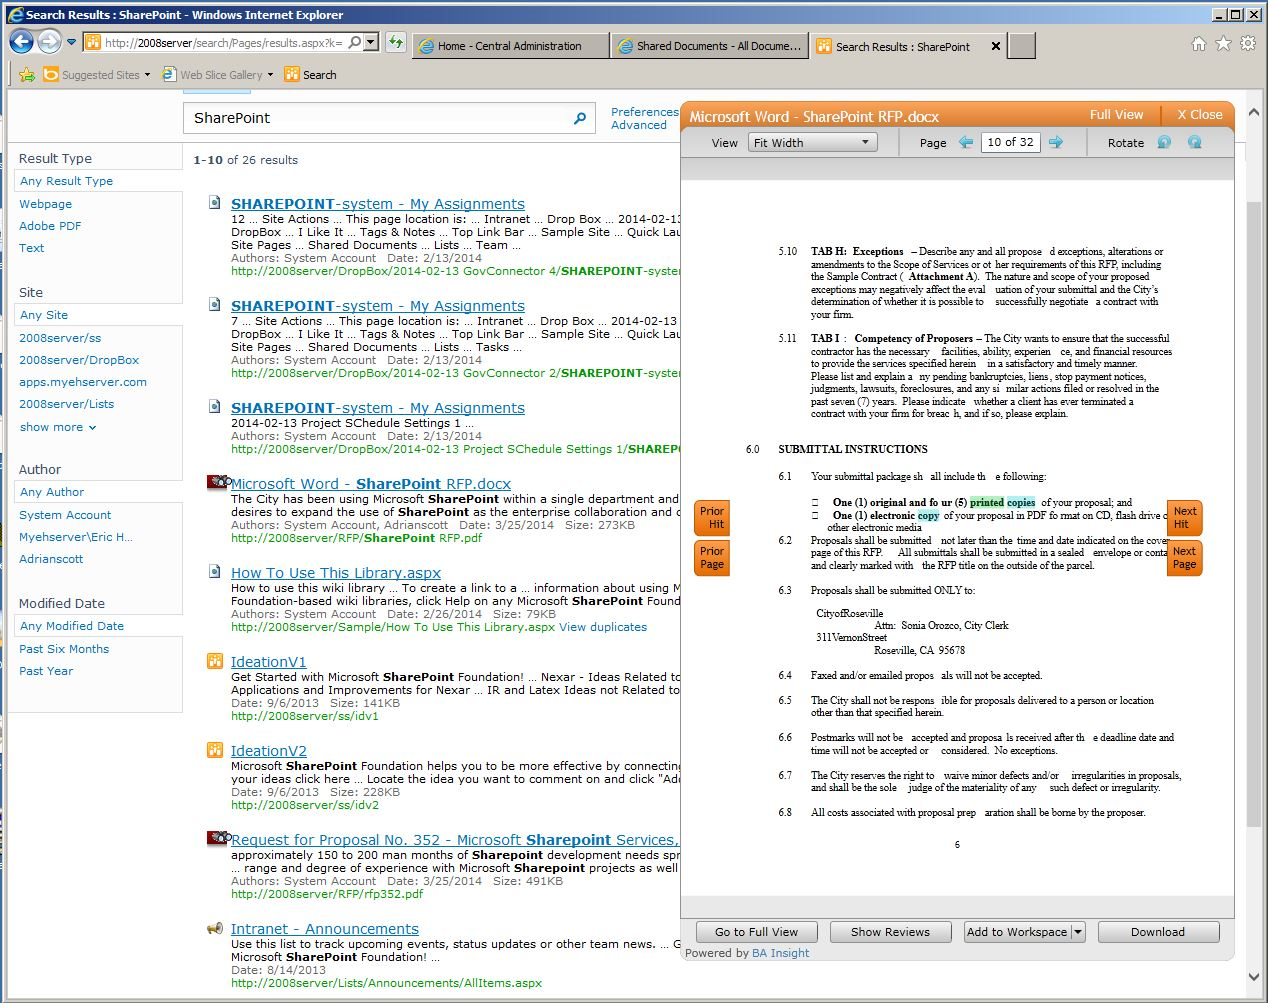This screenshot has height=1003, width=1268.
Task: Switch to the Home - Central Administration tab
Action: (510, 46)
